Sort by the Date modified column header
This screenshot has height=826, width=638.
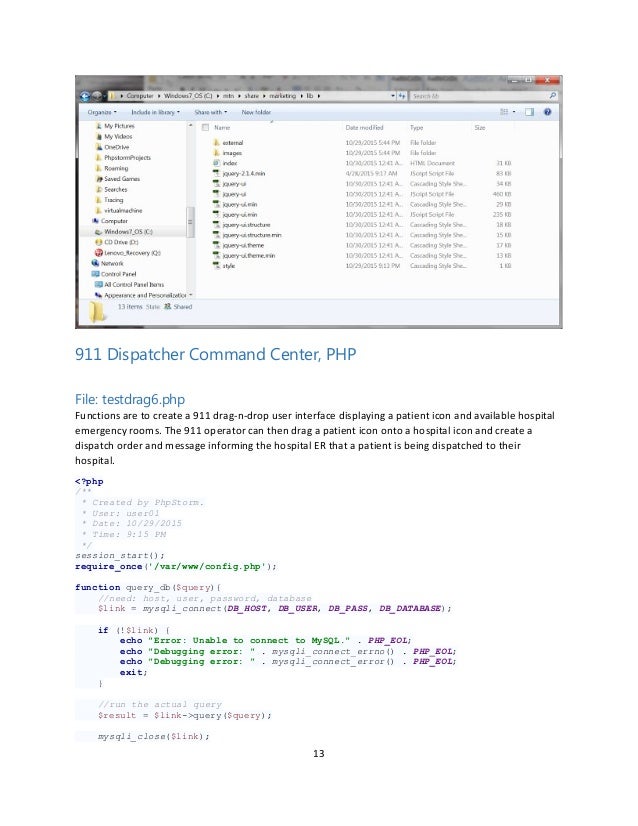(365, 127)
